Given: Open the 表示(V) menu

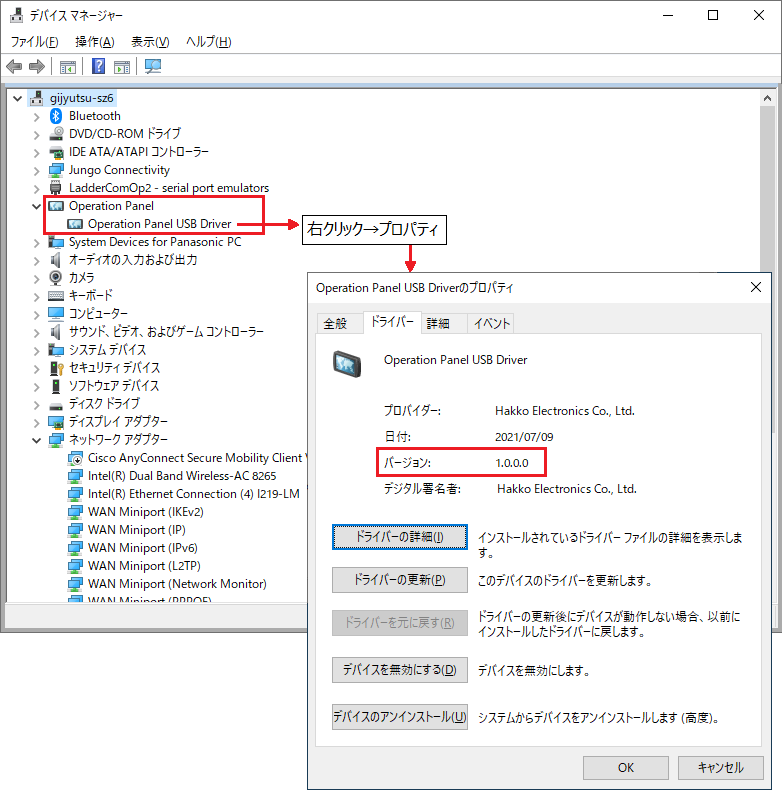Looking at the screenshot, I should pyautogui.click(x=150, y=42).
